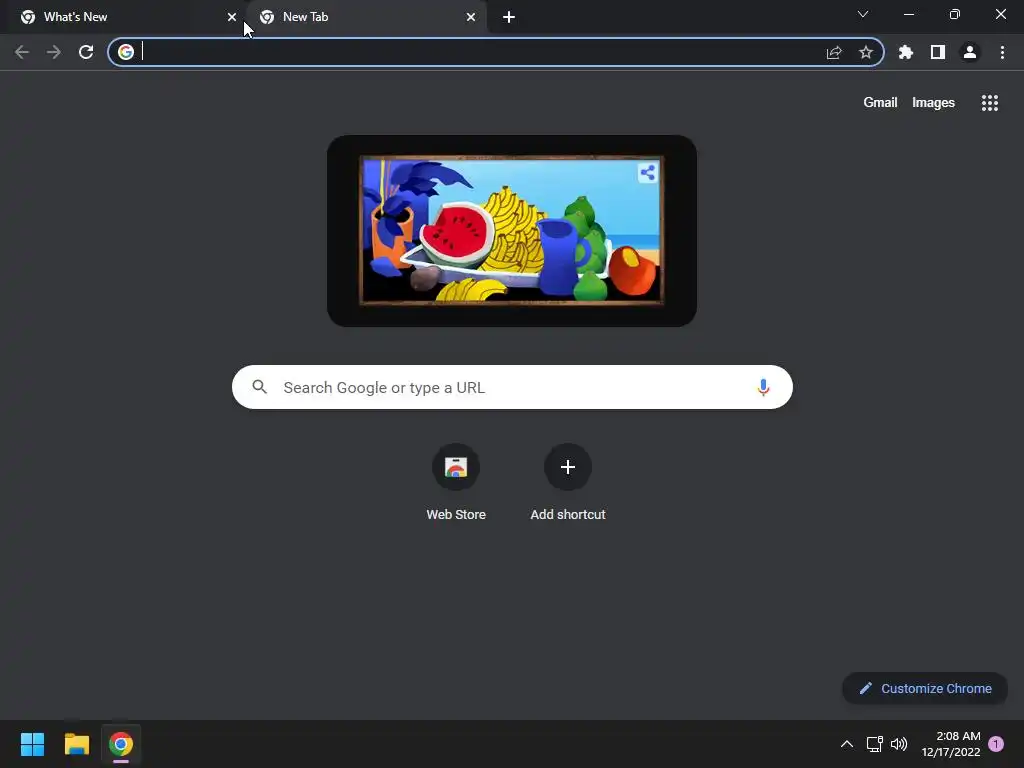Expand the tab search chevron
Image resolution: width=1024 pixels, height=768 pixels.
[863, 14]
